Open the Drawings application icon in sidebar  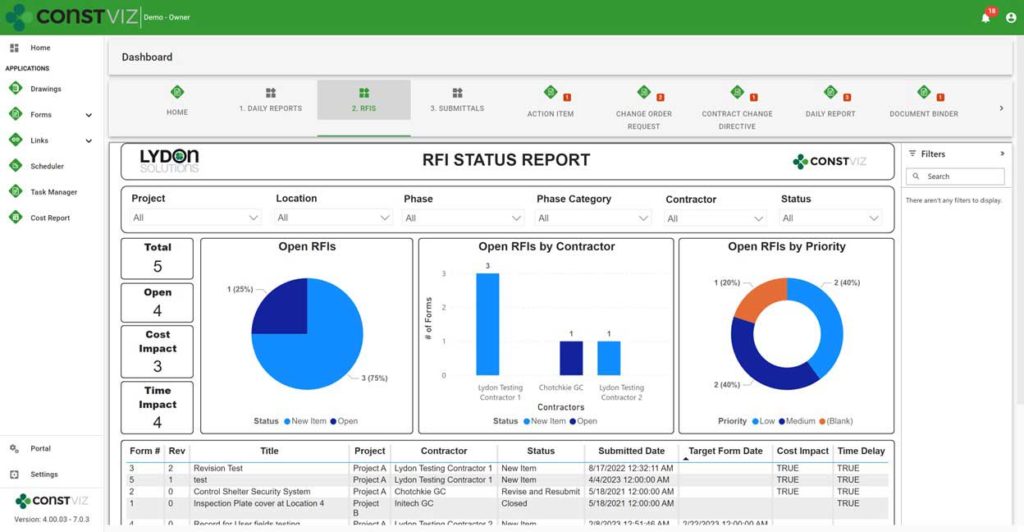point(16,88)
